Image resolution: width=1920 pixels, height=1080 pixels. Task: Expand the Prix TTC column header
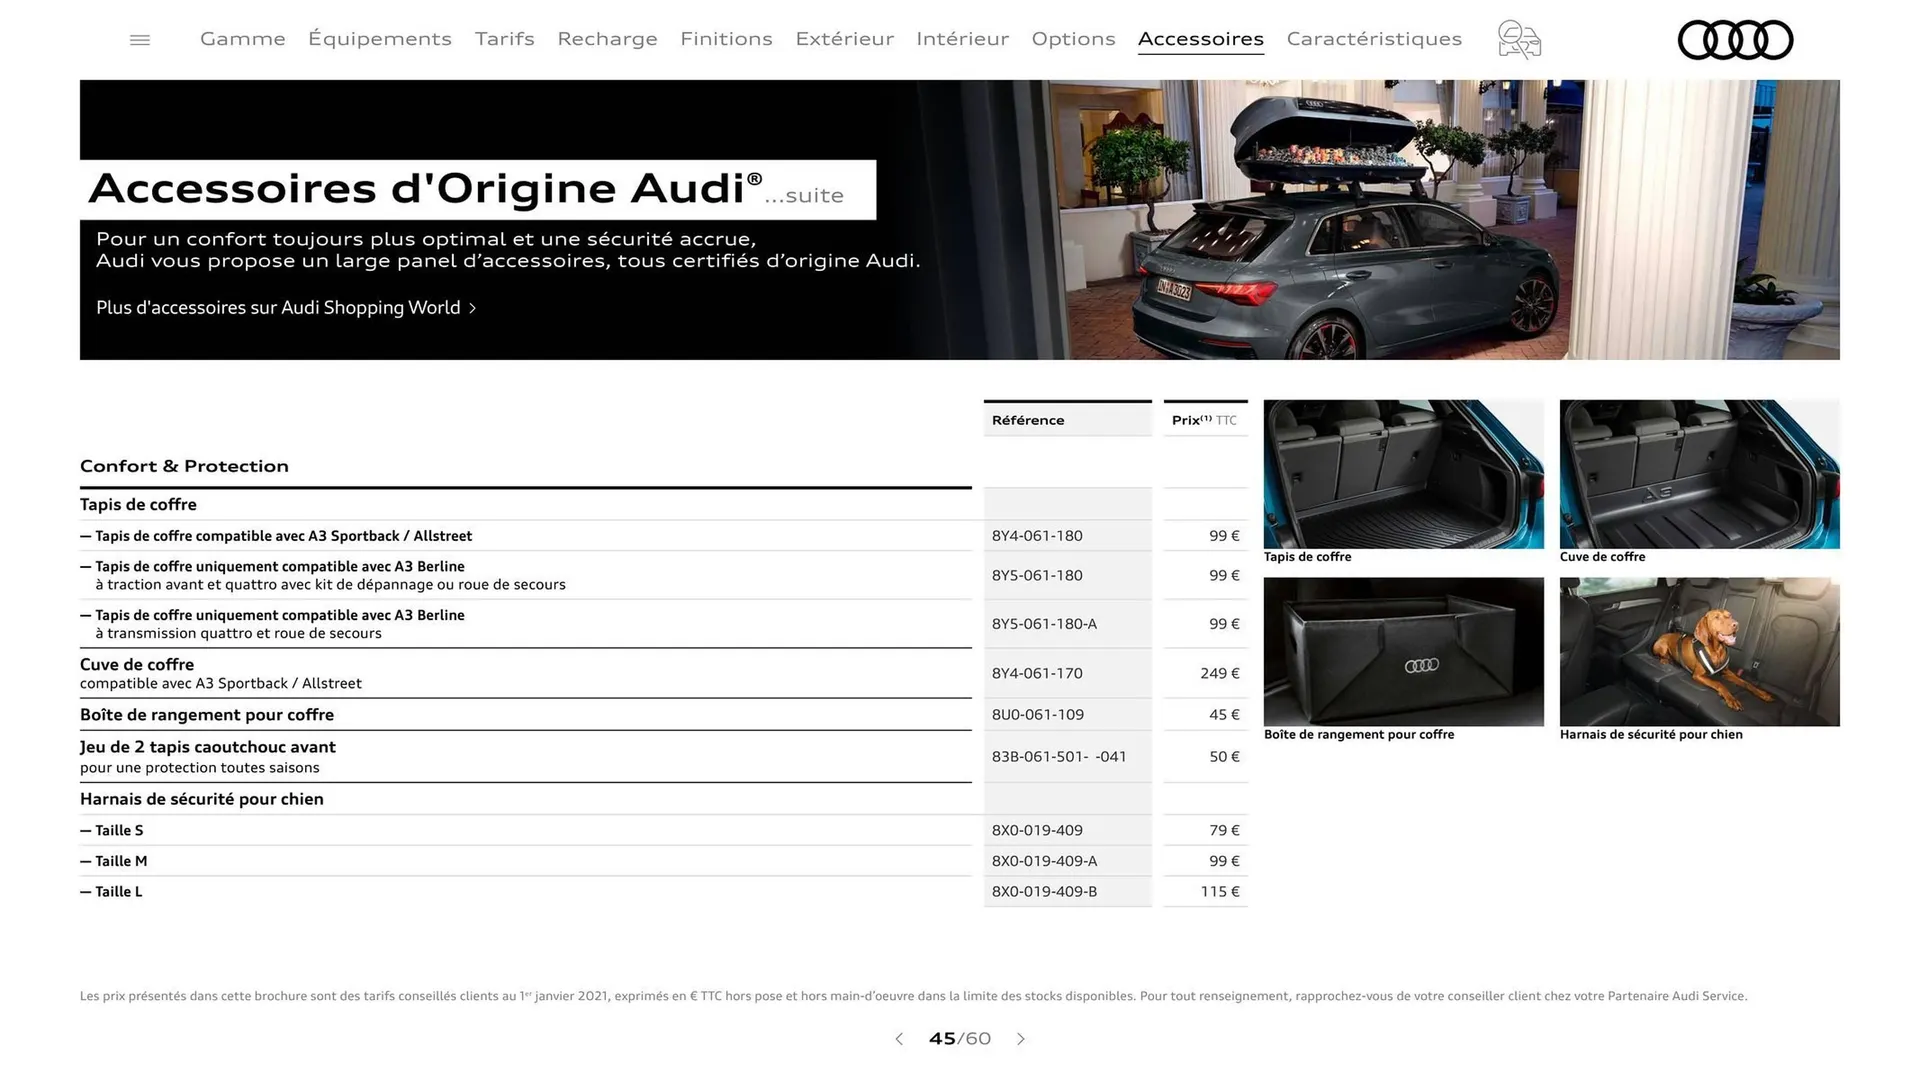click(x=1205, y=419)
